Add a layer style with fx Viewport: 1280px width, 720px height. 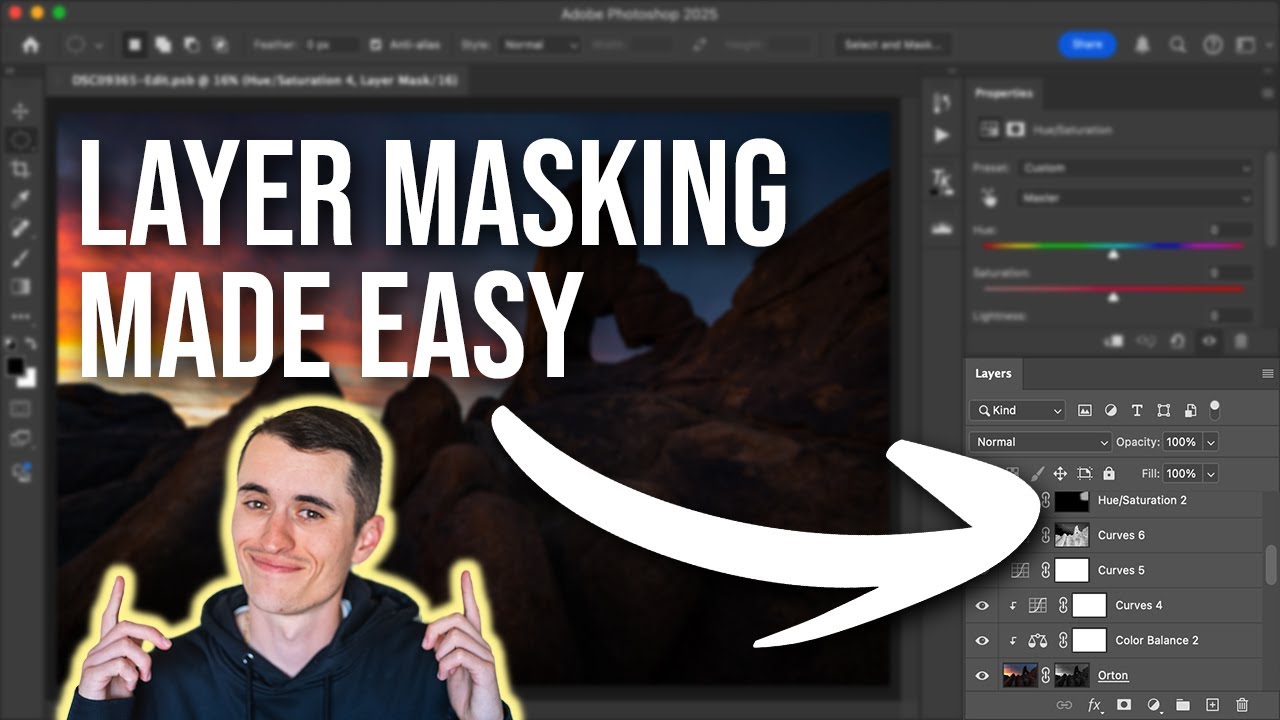click(x=1094, y=705)
